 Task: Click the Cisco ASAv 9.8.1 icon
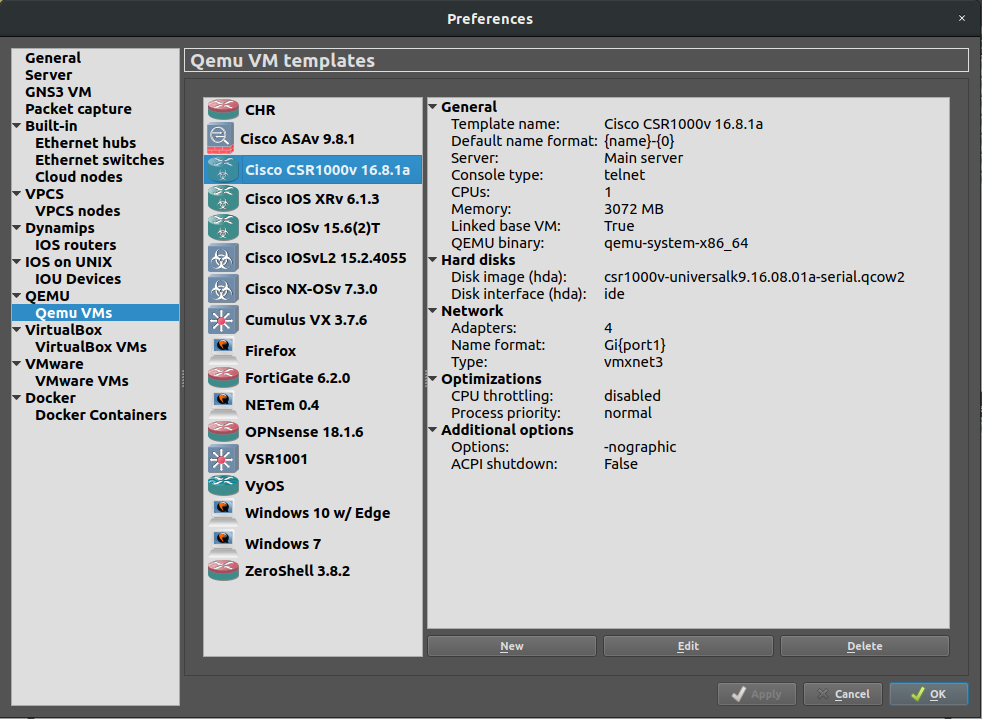coord(220,138)
